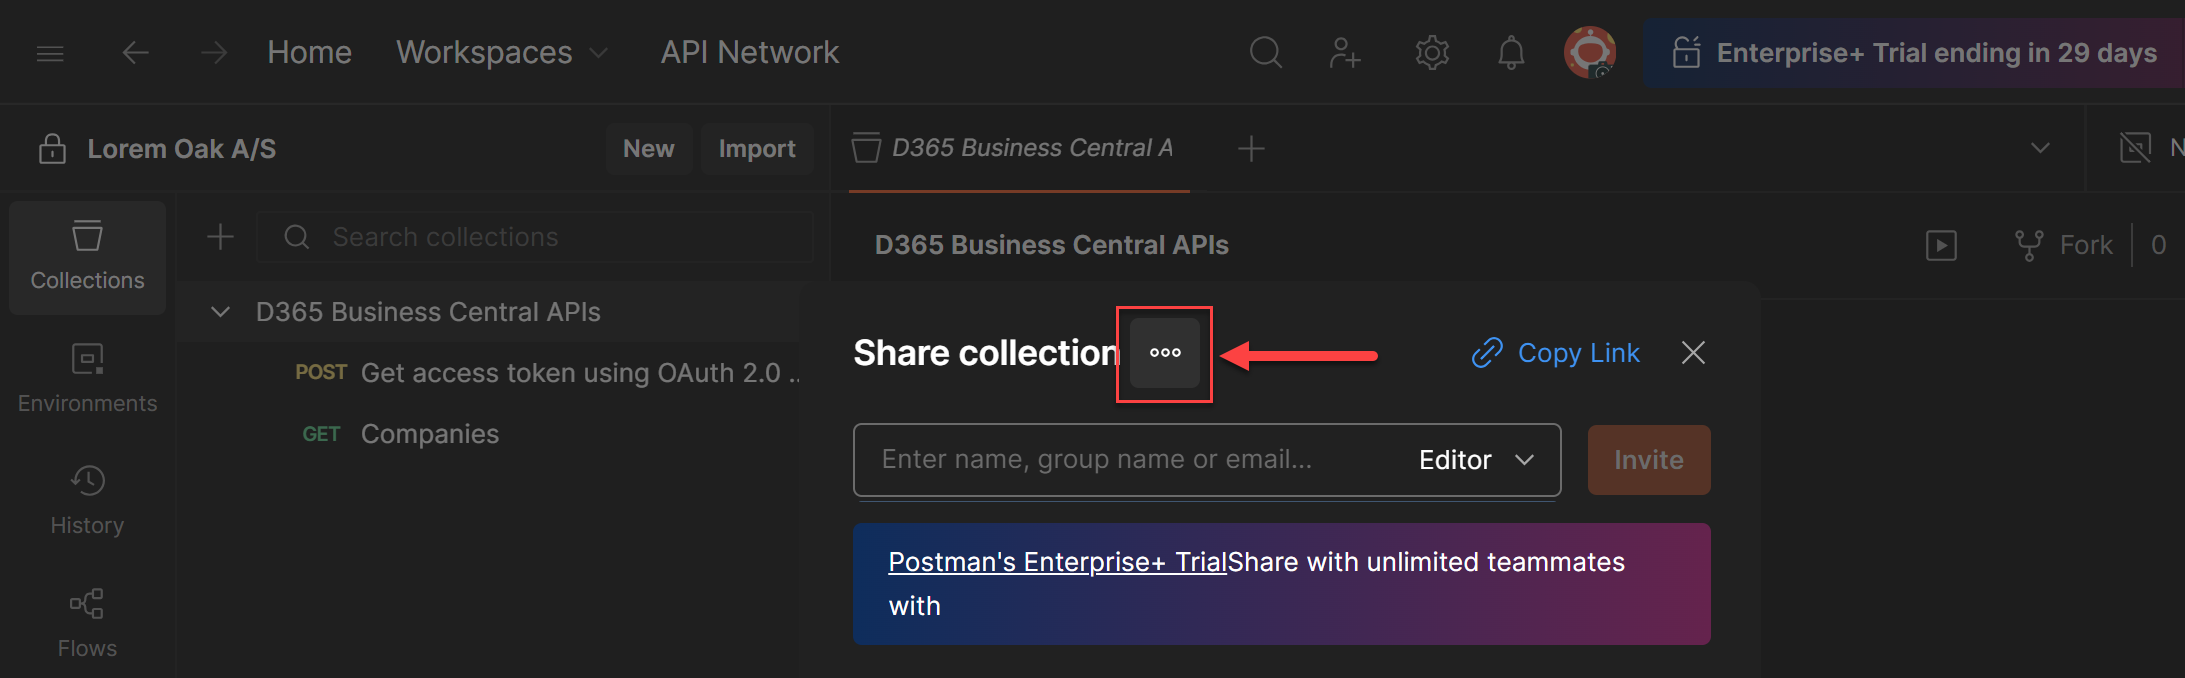Click the fork count 0

click(2158, 245)
